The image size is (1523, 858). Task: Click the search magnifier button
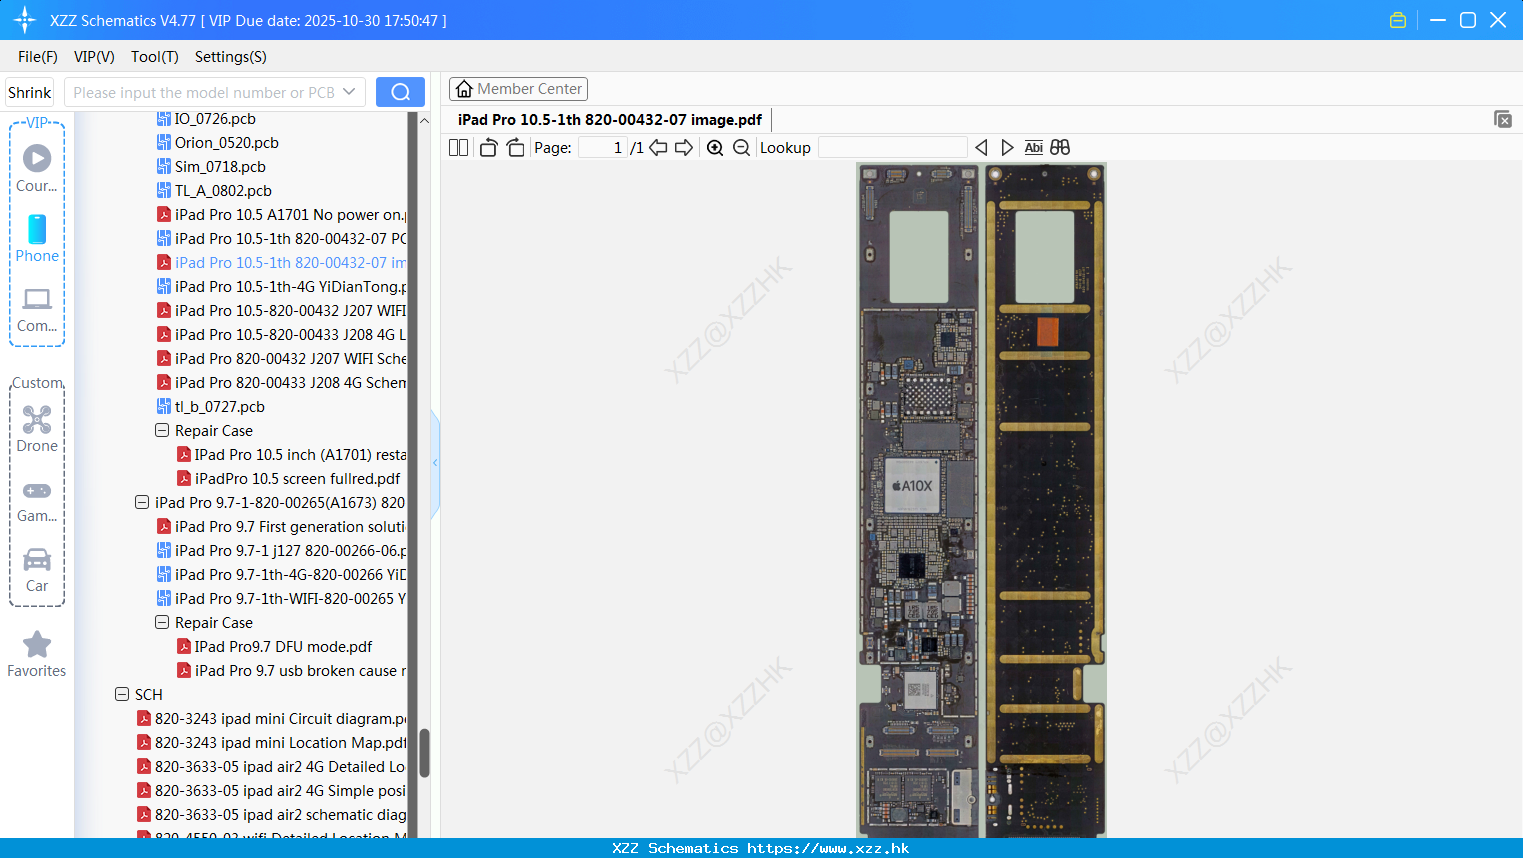click(x=400, y=92)
